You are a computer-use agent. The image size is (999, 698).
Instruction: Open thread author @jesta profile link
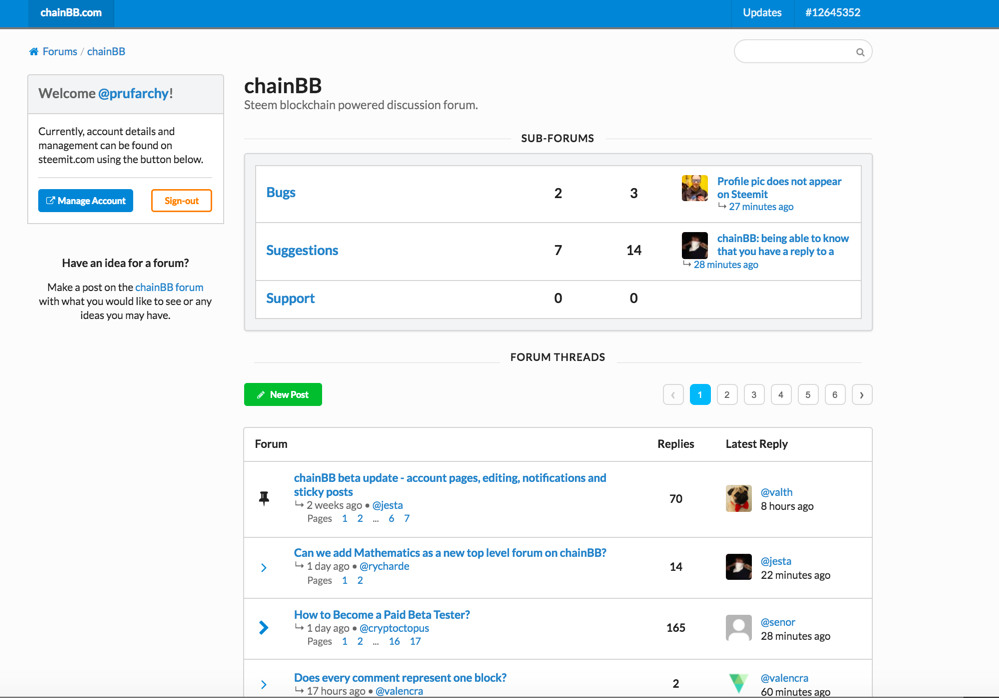coord(387,505)
